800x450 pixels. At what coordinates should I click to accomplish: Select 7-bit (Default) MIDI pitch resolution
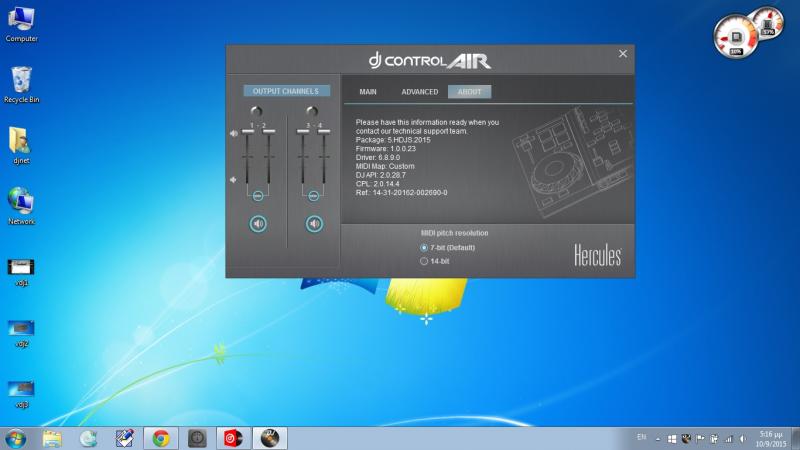[424, 247]
